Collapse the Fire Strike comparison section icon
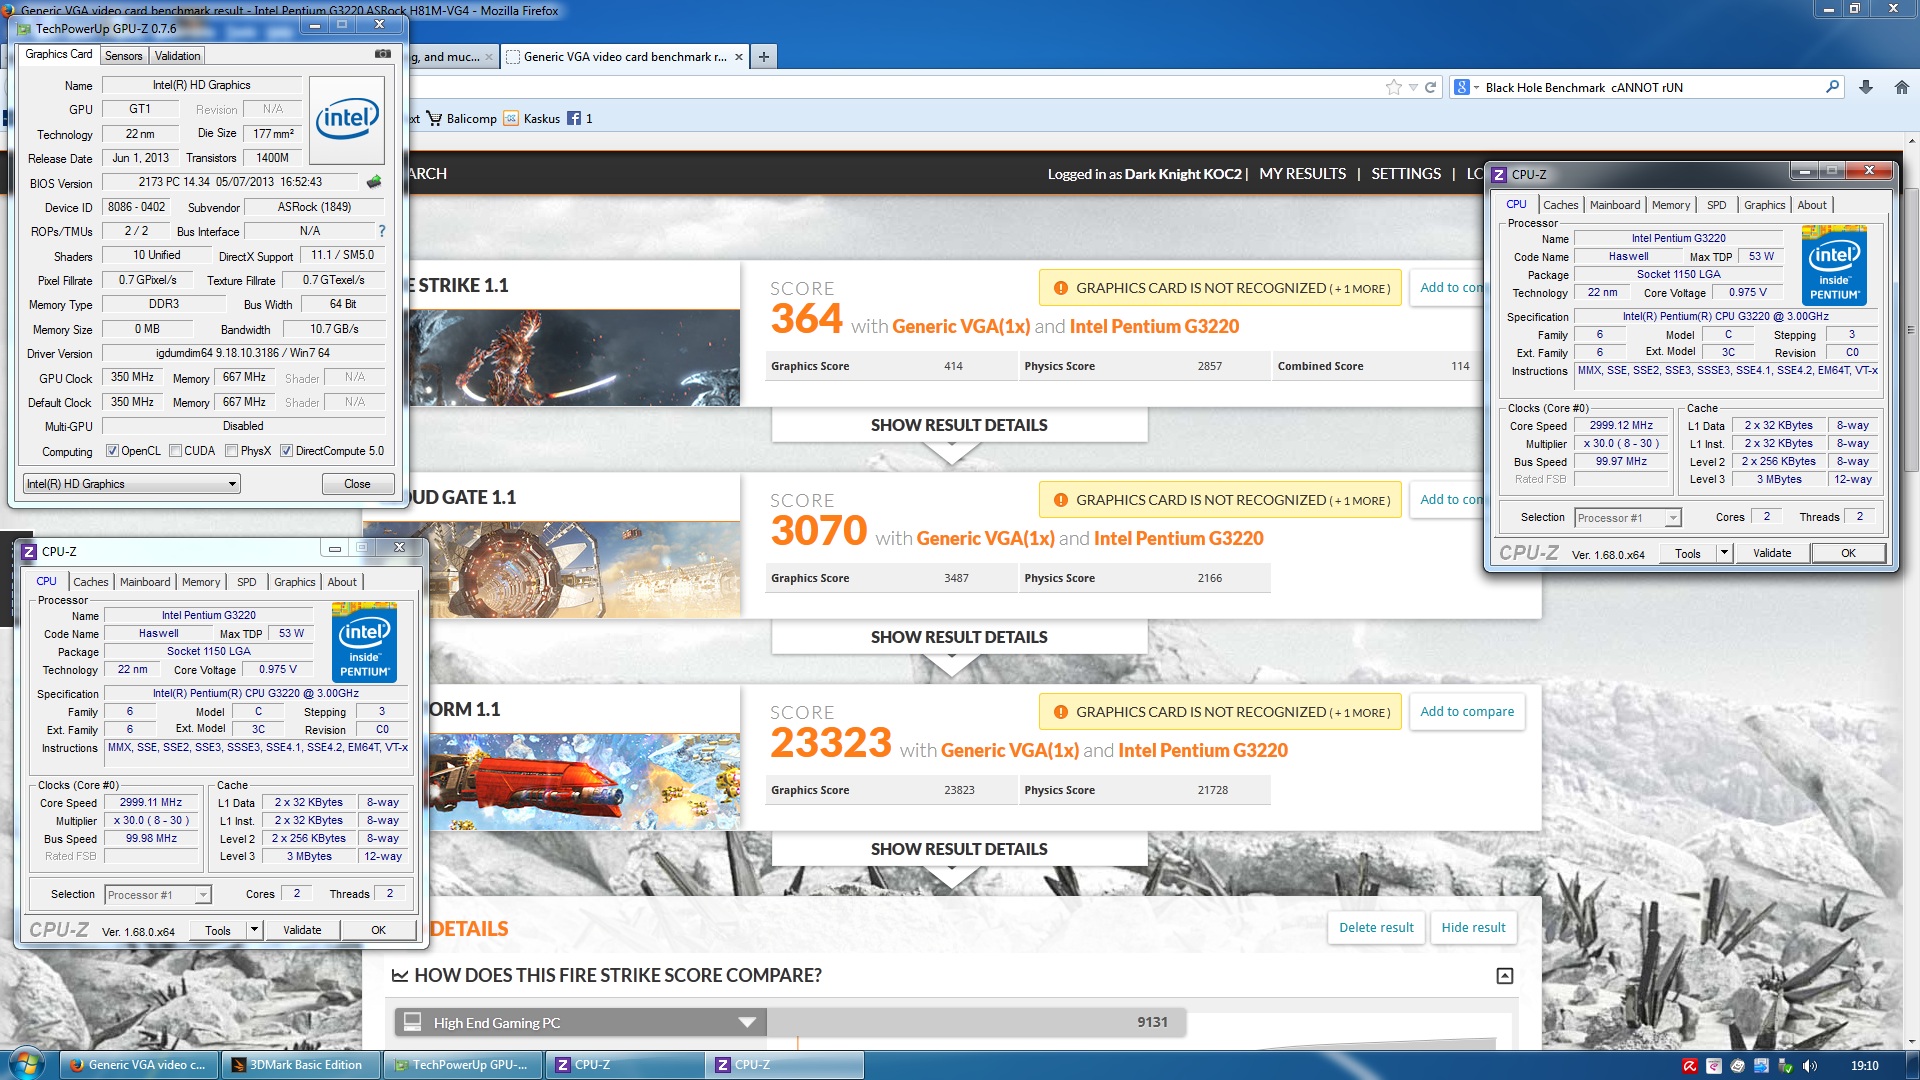1920x1080 pixels. point(1505,976)
